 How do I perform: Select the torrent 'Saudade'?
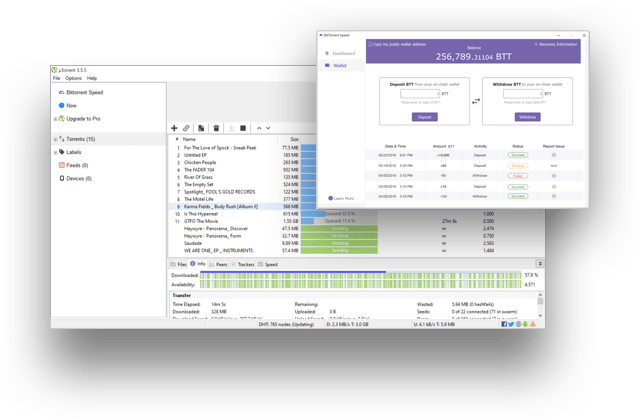tap(193, 243)
